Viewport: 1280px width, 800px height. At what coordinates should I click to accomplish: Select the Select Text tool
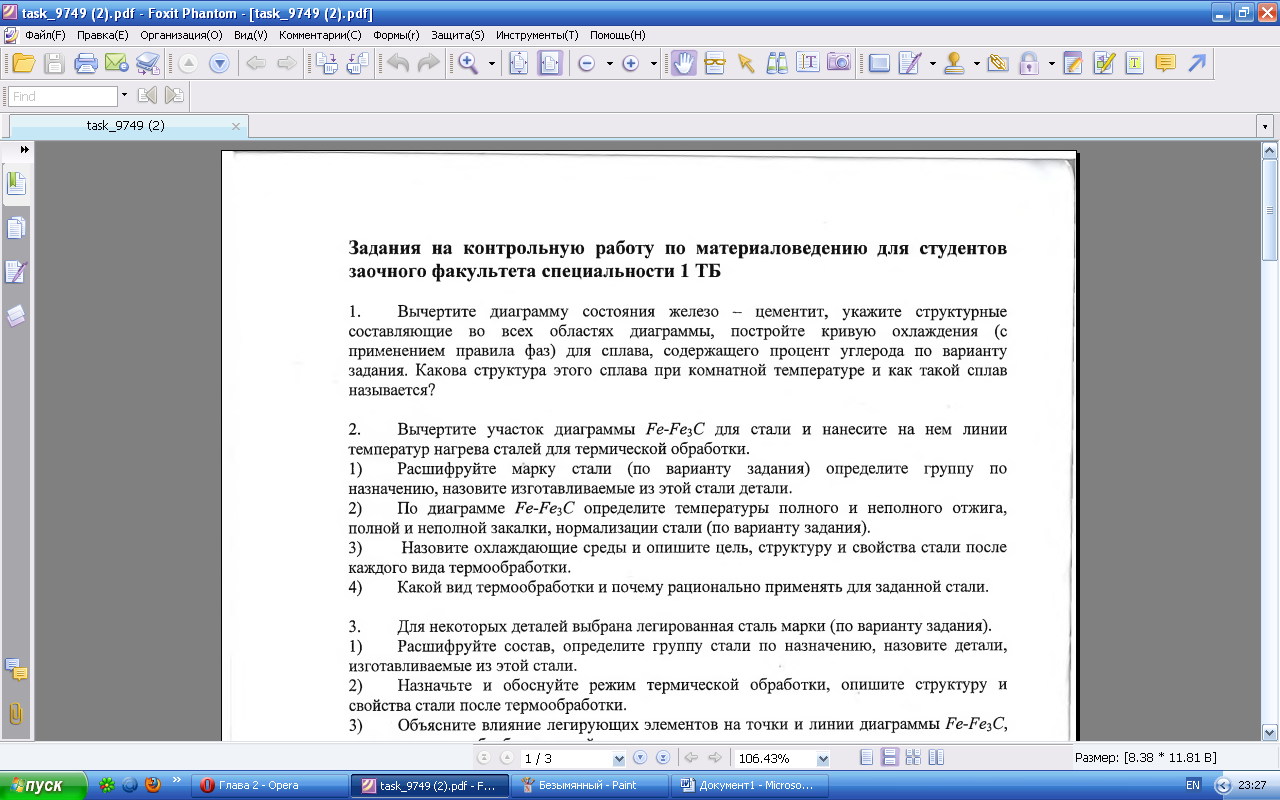pyautogui.click(x=808, y=63)
